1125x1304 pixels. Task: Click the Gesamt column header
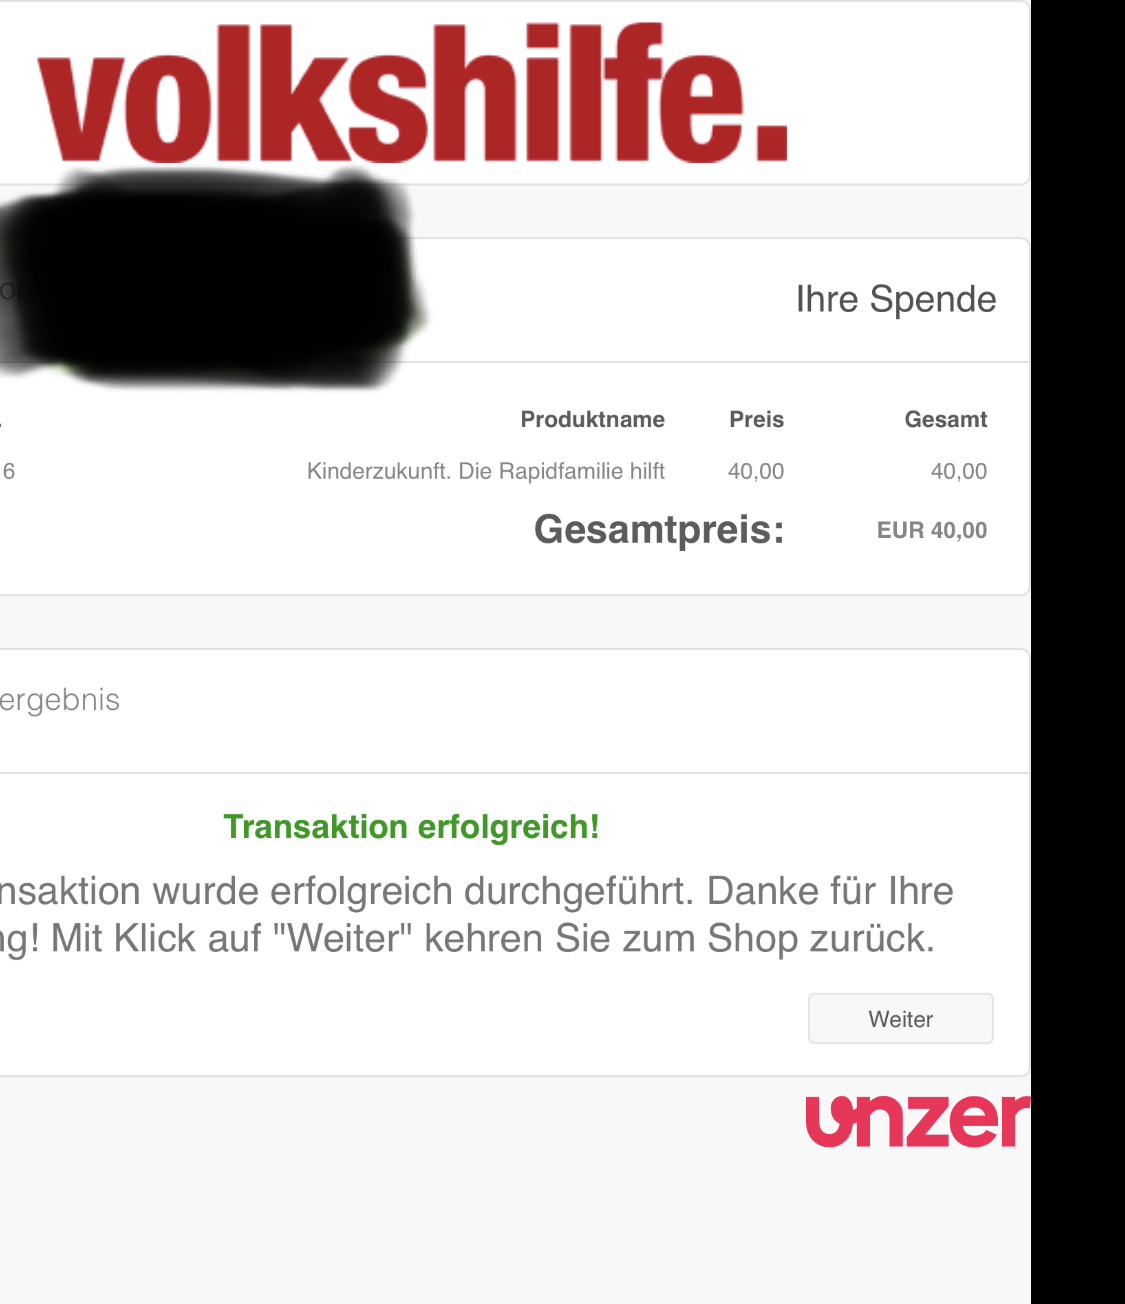pyautogui.click(x=945, y=419)
